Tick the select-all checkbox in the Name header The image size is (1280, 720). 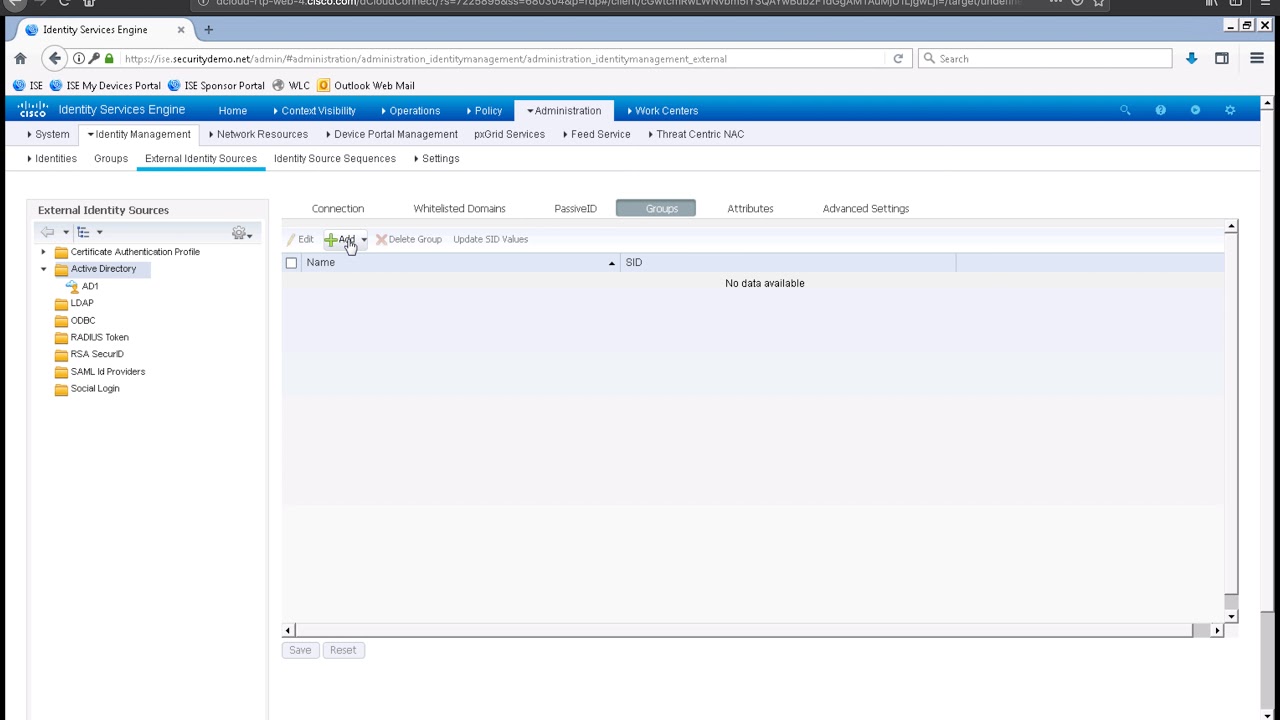click(x=291, y=263)
